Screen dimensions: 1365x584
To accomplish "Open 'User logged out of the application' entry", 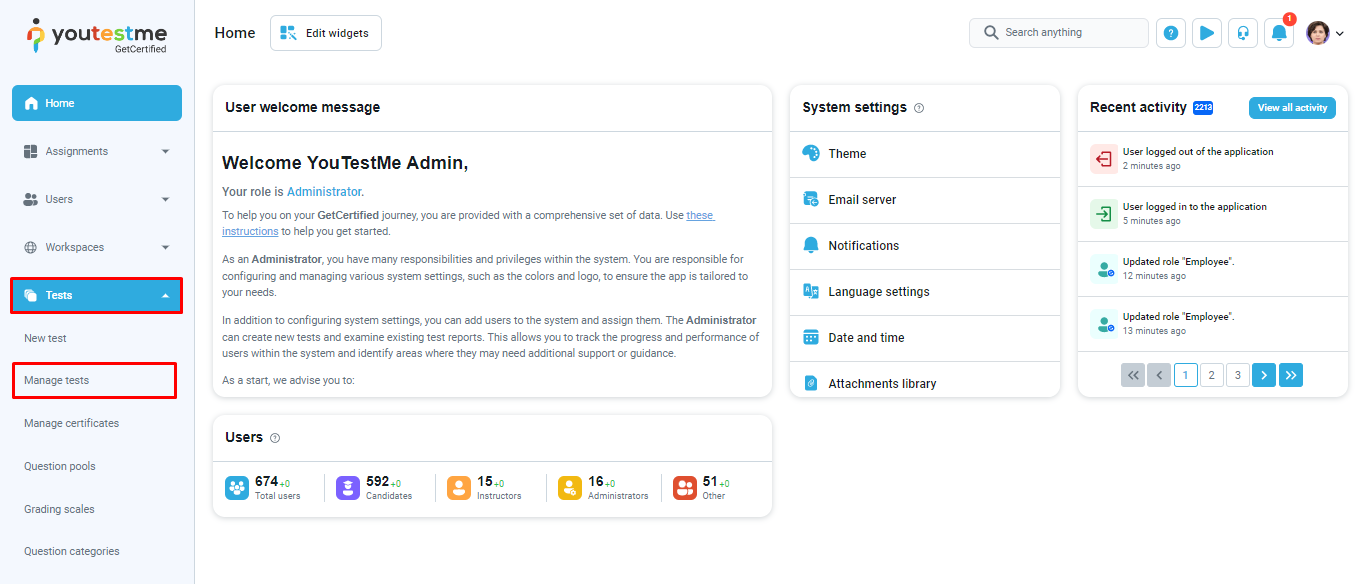I will 1212,159.
